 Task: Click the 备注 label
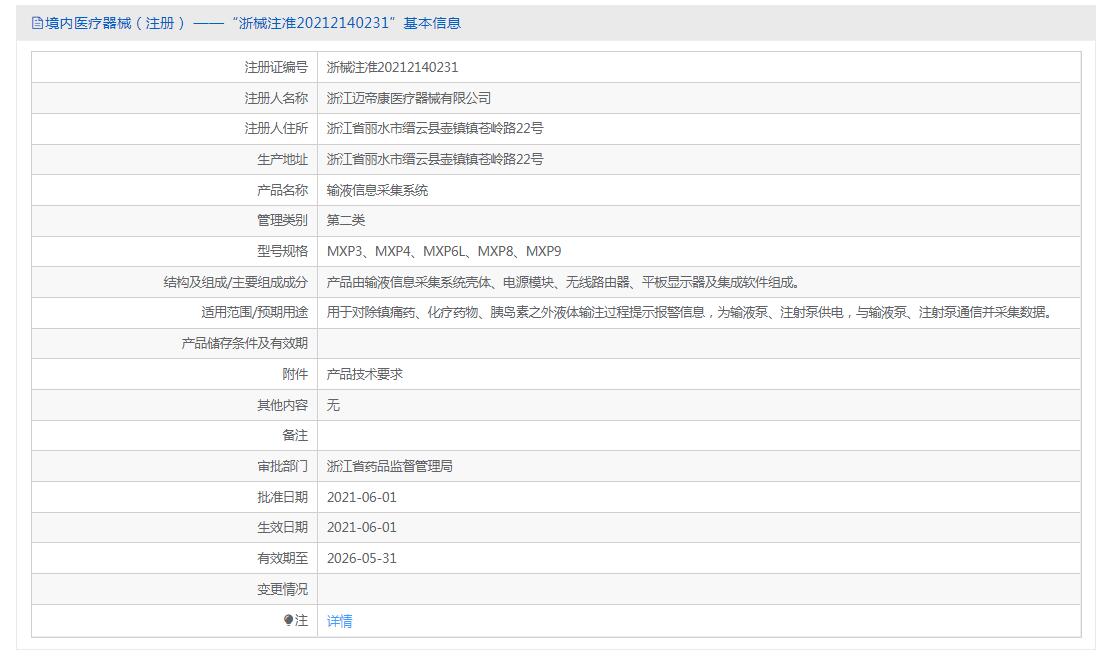[x=295, y=435]
